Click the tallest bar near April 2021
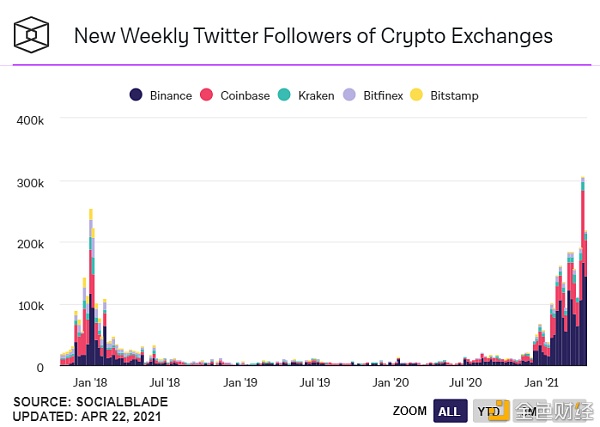This screenshot has height=427, width=600. pos(583,271)
